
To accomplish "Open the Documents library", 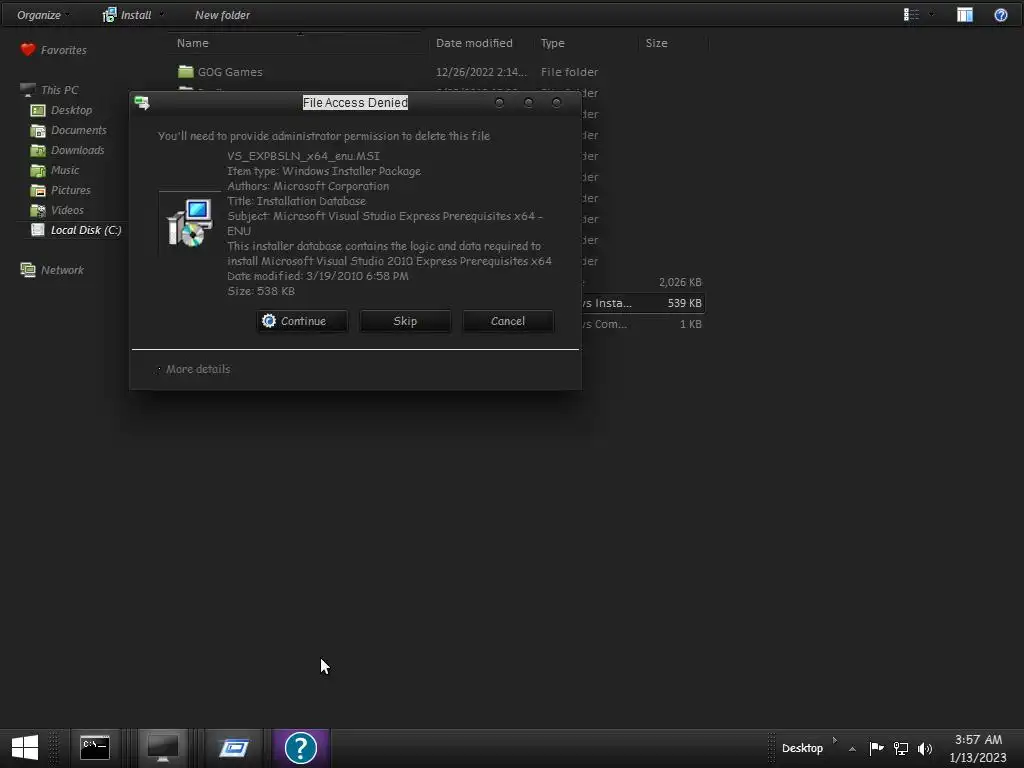I will click(x=78, y=130).
